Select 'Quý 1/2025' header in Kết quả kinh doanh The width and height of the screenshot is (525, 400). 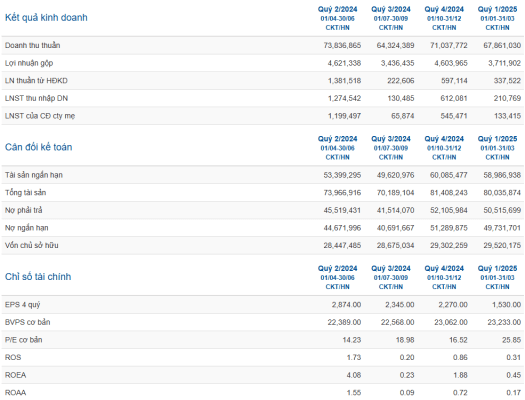[x=497, y=9]
